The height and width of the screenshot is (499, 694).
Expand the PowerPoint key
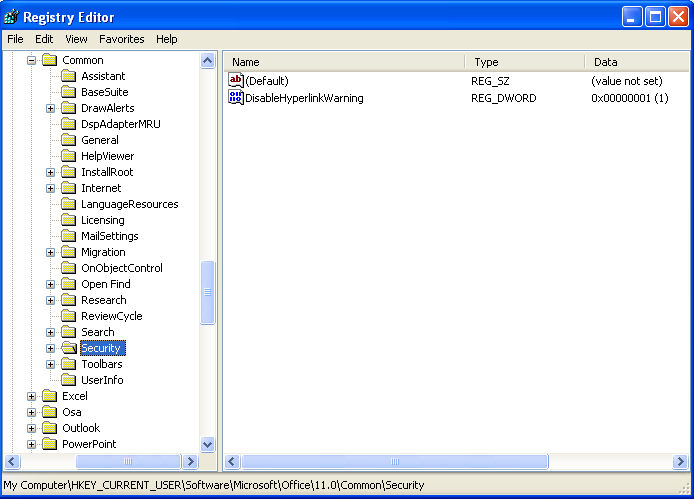tap(31, 444)
